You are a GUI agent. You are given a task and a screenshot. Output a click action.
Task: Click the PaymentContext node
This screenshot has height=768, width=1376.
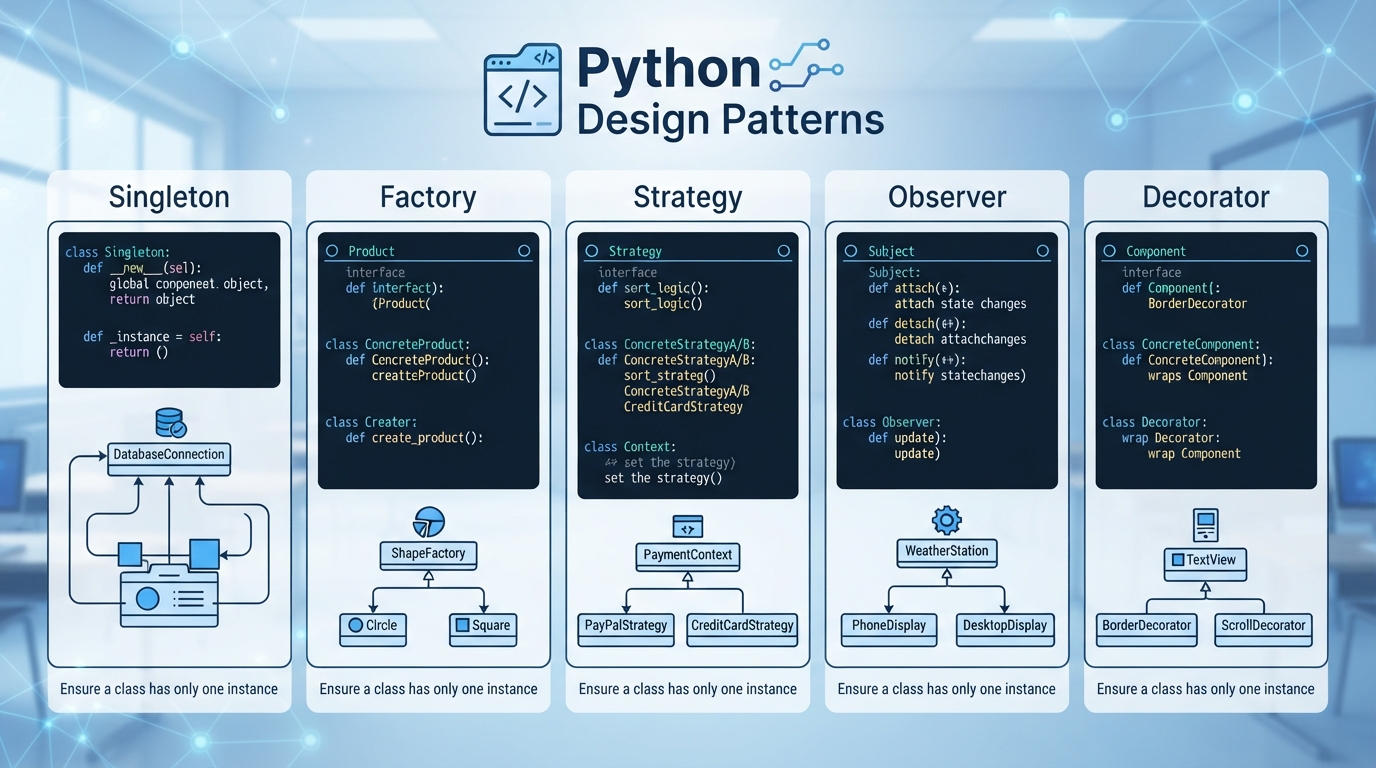(x=688, y=555)
